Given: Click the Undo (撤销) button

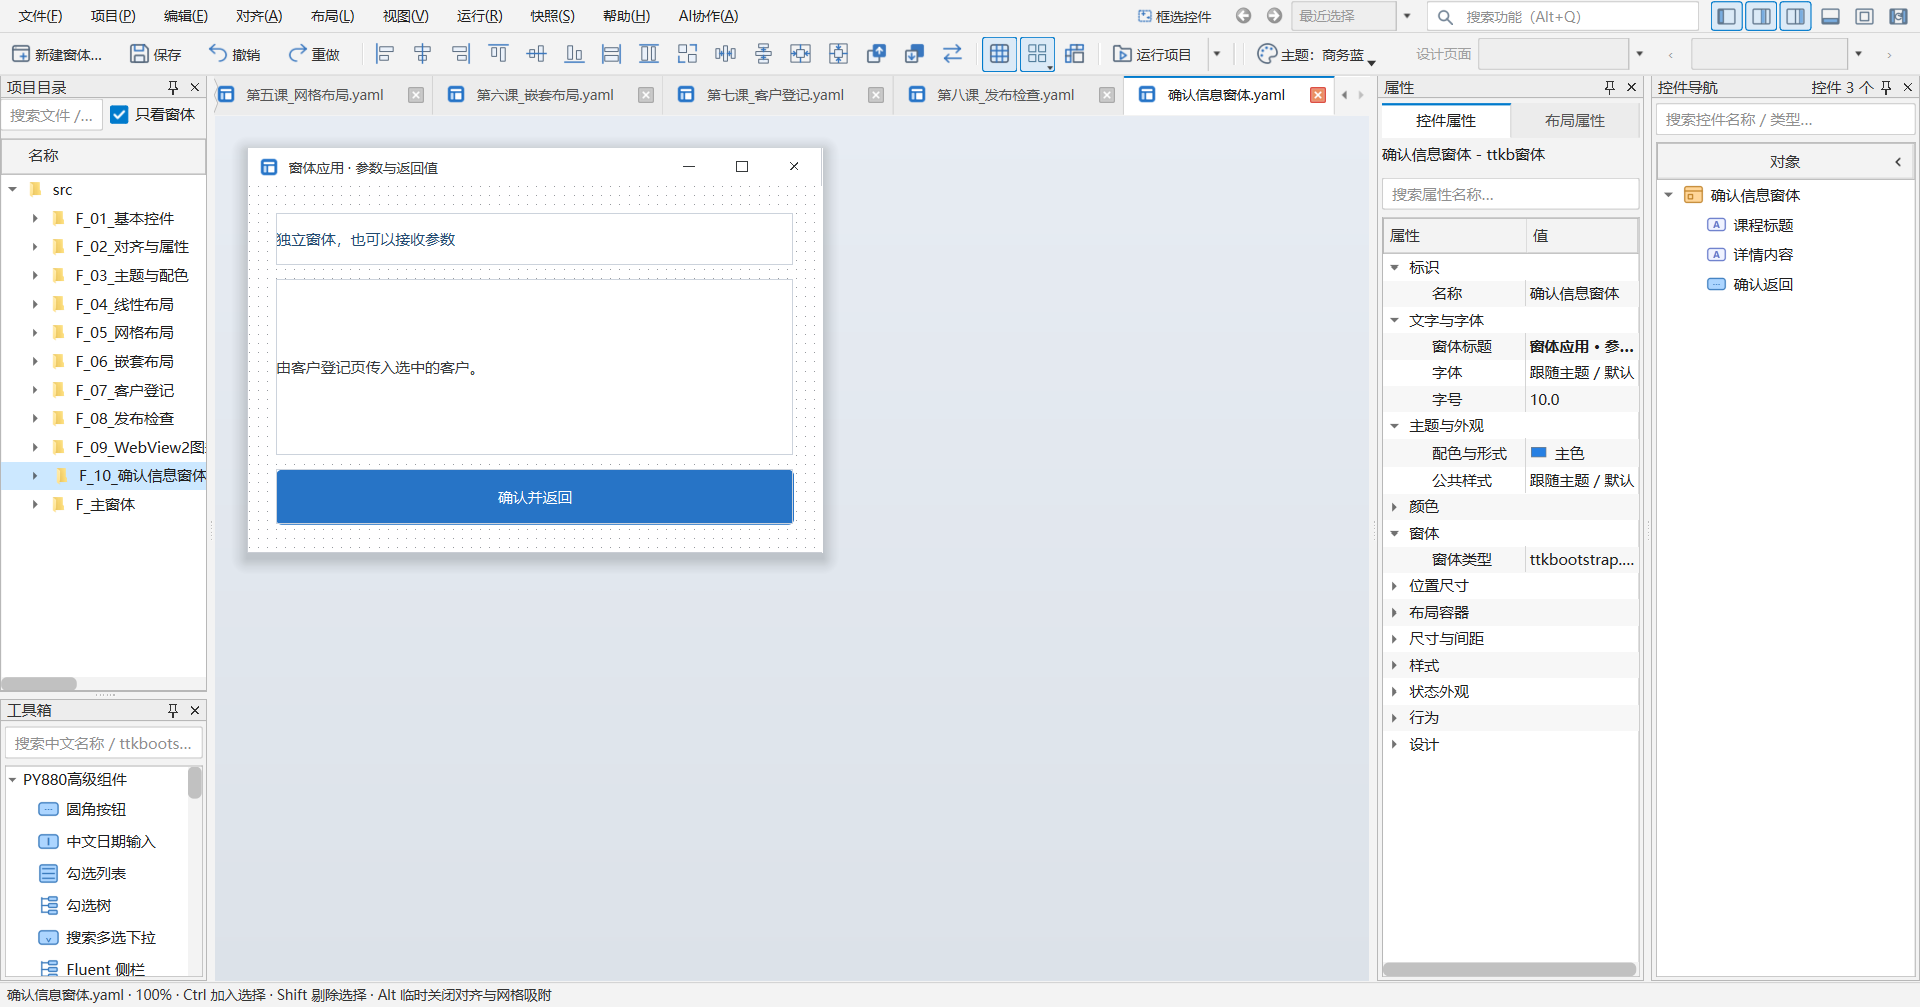Looking at the screenshot, I should pos(235,54).
